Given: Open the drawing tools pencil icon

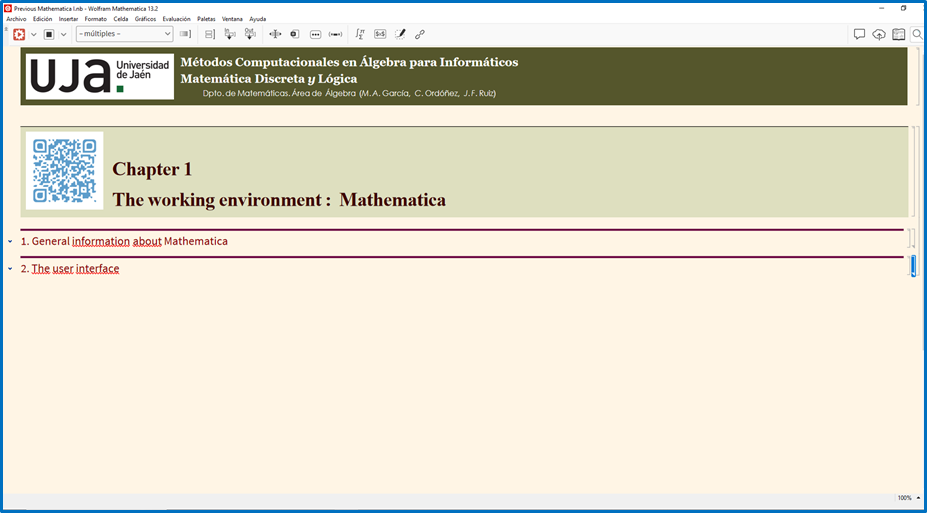Looking at the screenshot, I should point(400,34).
